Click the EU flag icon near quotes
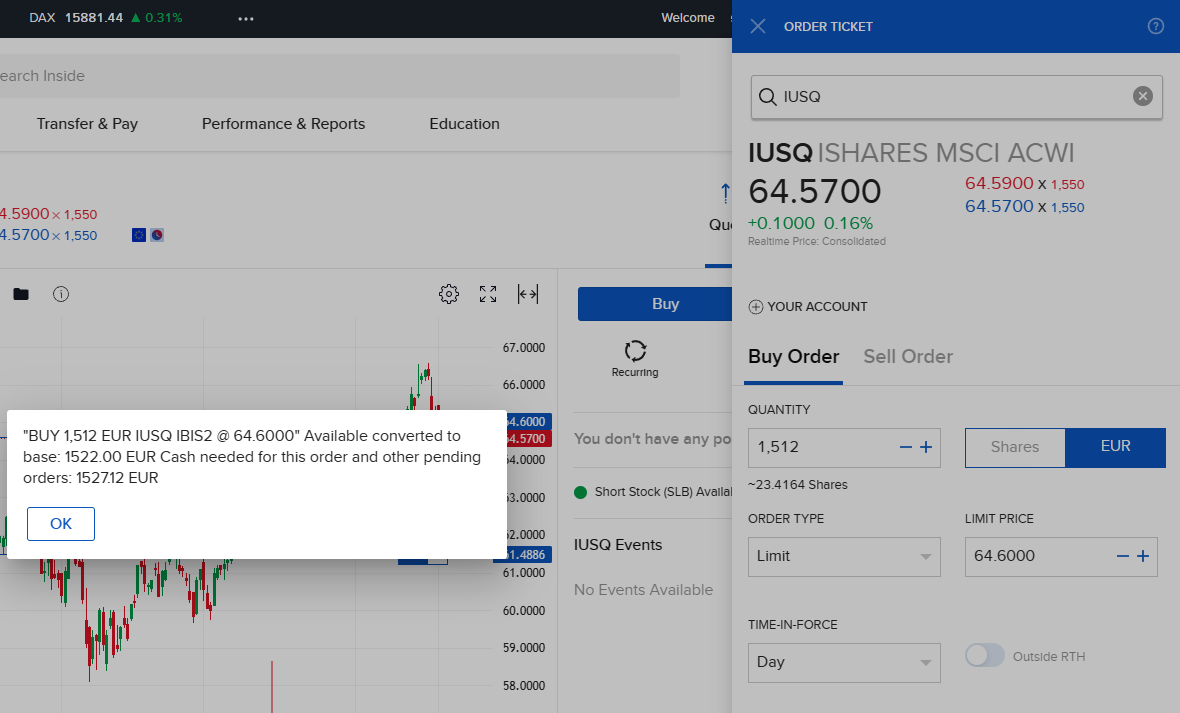1180x713 pixels. (138, 235)
